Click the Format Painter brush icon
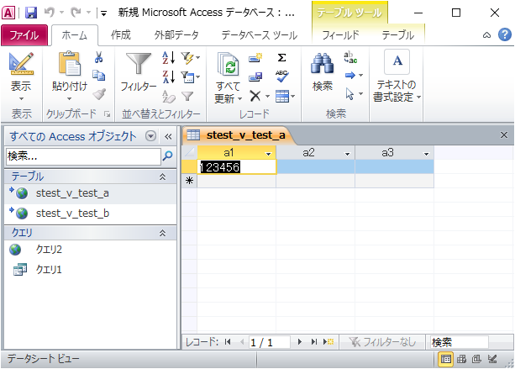This screenshot has width=515, height=369. click(x=99, y=95)
